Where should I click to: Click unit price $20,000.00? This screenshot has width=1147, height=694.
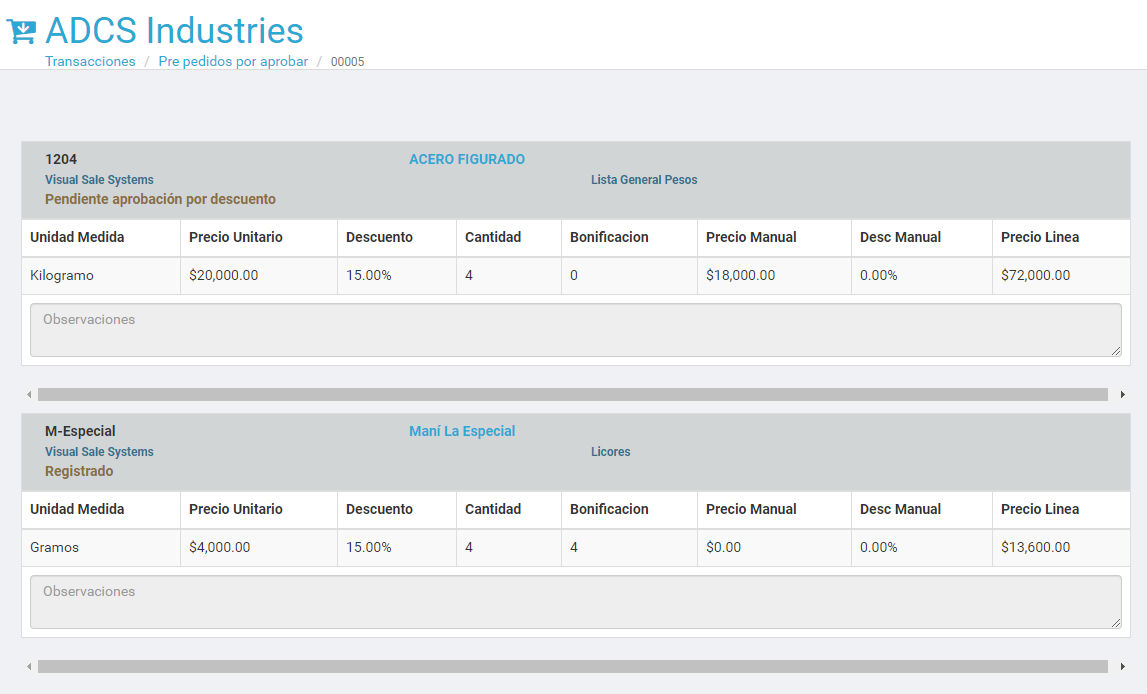[223, 276]
